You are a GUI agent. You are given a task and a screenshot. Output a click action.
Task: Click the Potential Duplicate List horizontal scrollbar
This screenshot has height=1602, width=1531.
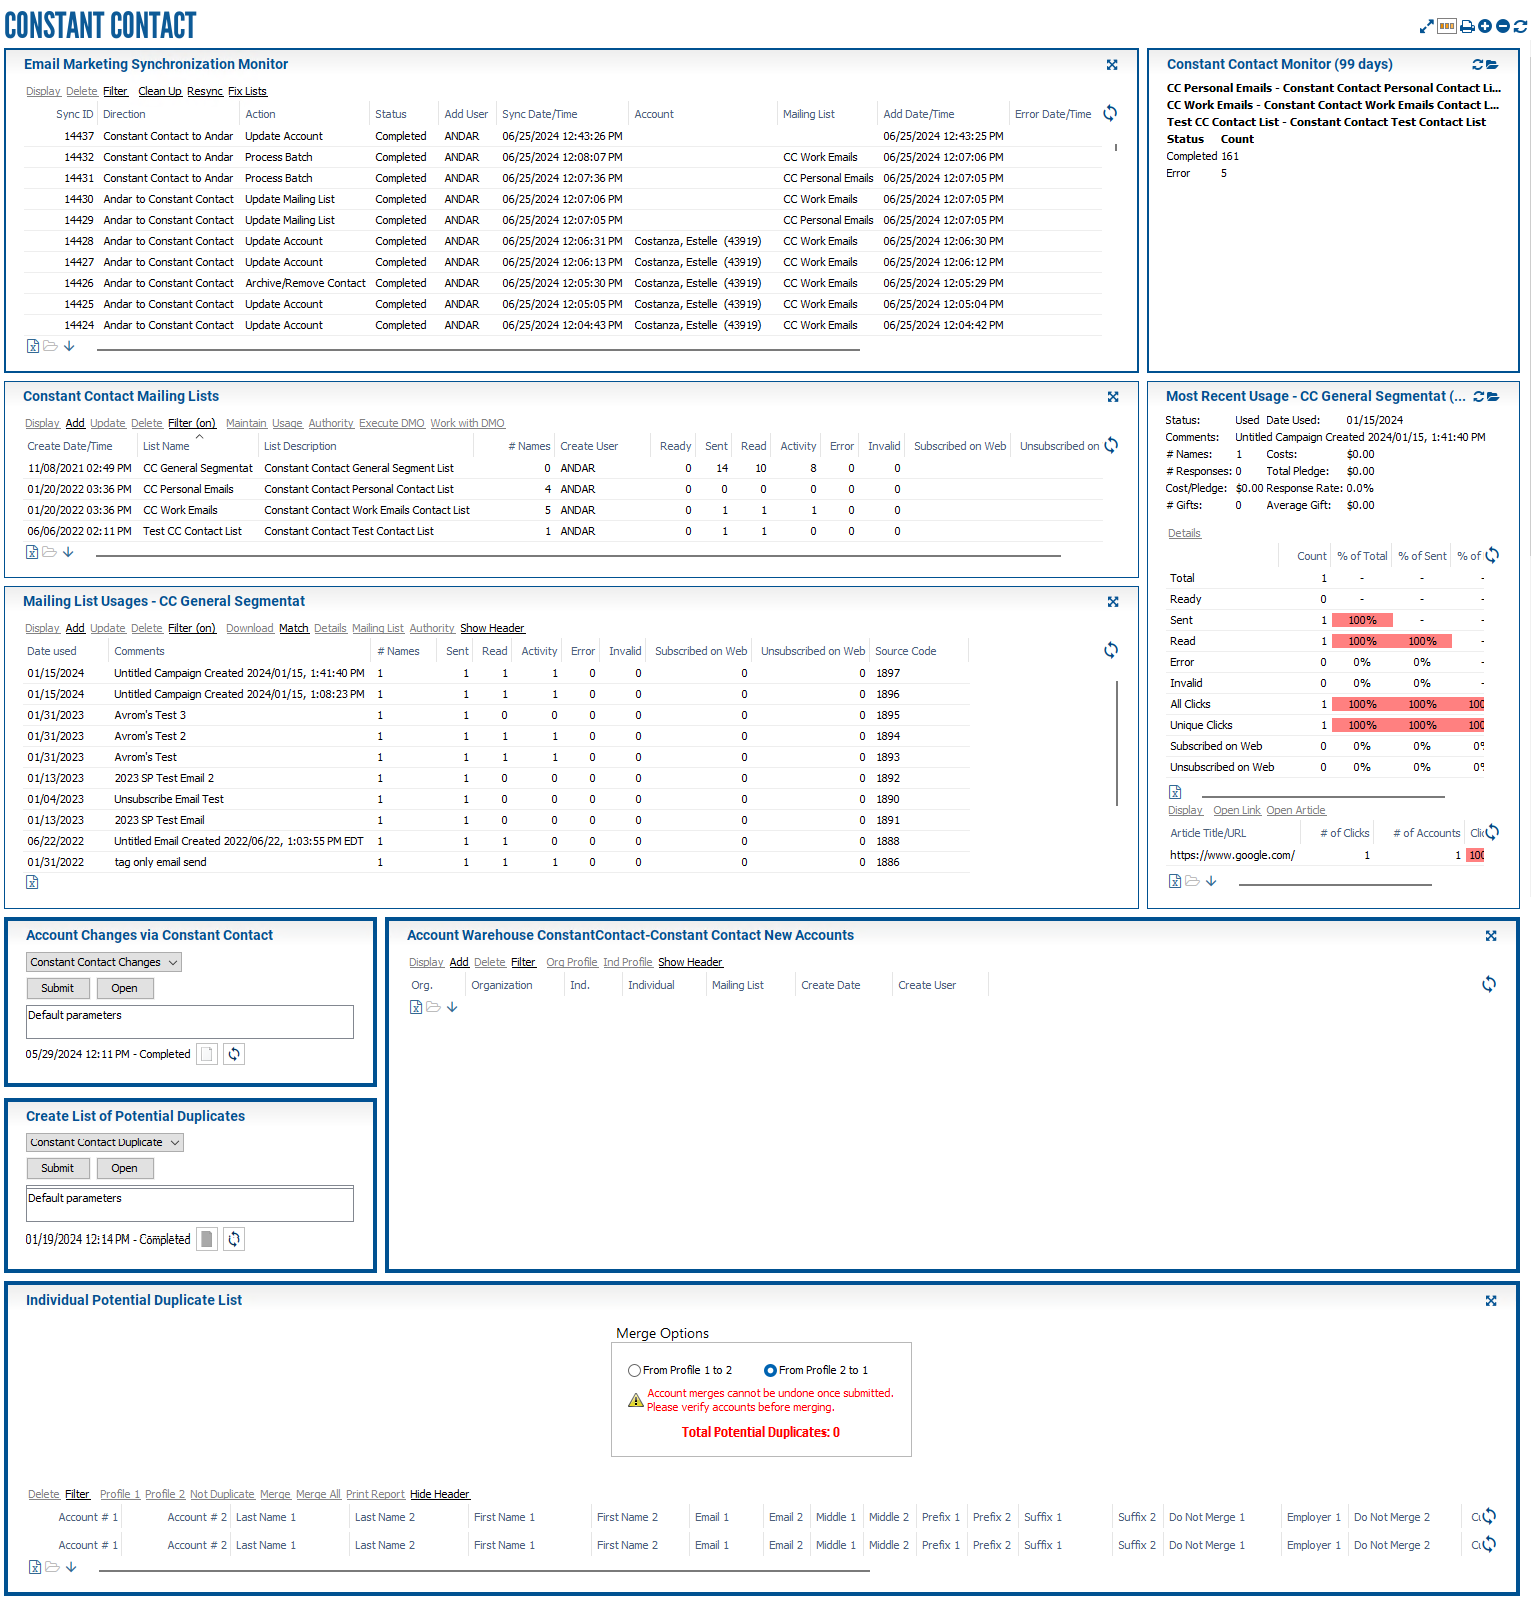click(x=484, y=1571)
